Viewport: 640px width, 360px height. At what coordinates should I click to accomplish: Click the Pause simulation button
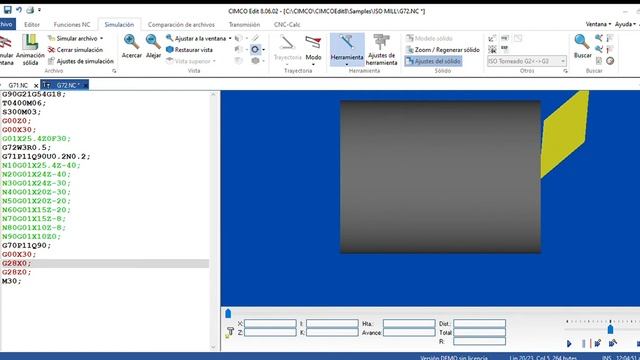584,344
